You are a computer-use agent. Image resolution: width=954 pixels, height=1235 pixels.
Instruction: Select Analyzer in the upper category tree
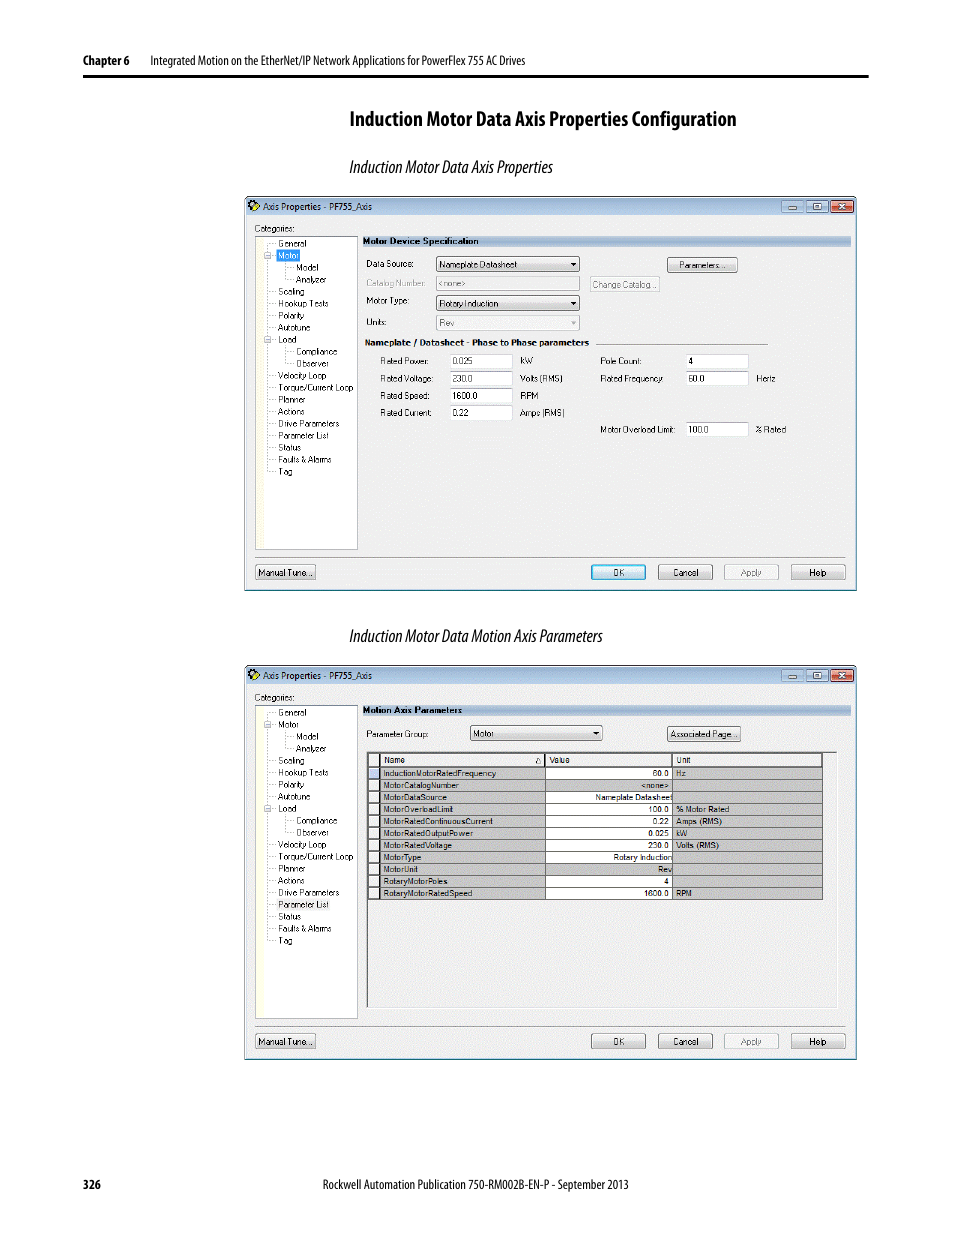(311, 280)
